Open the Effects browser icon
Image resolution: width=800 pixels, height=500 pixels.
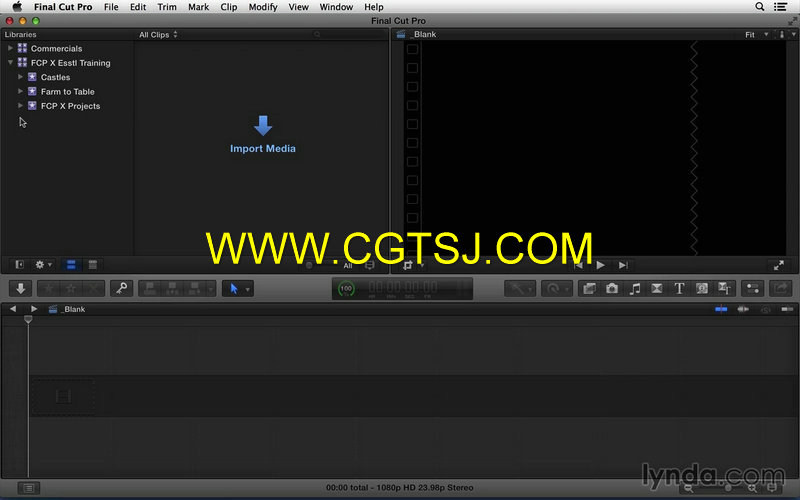(x=589, y=289)
